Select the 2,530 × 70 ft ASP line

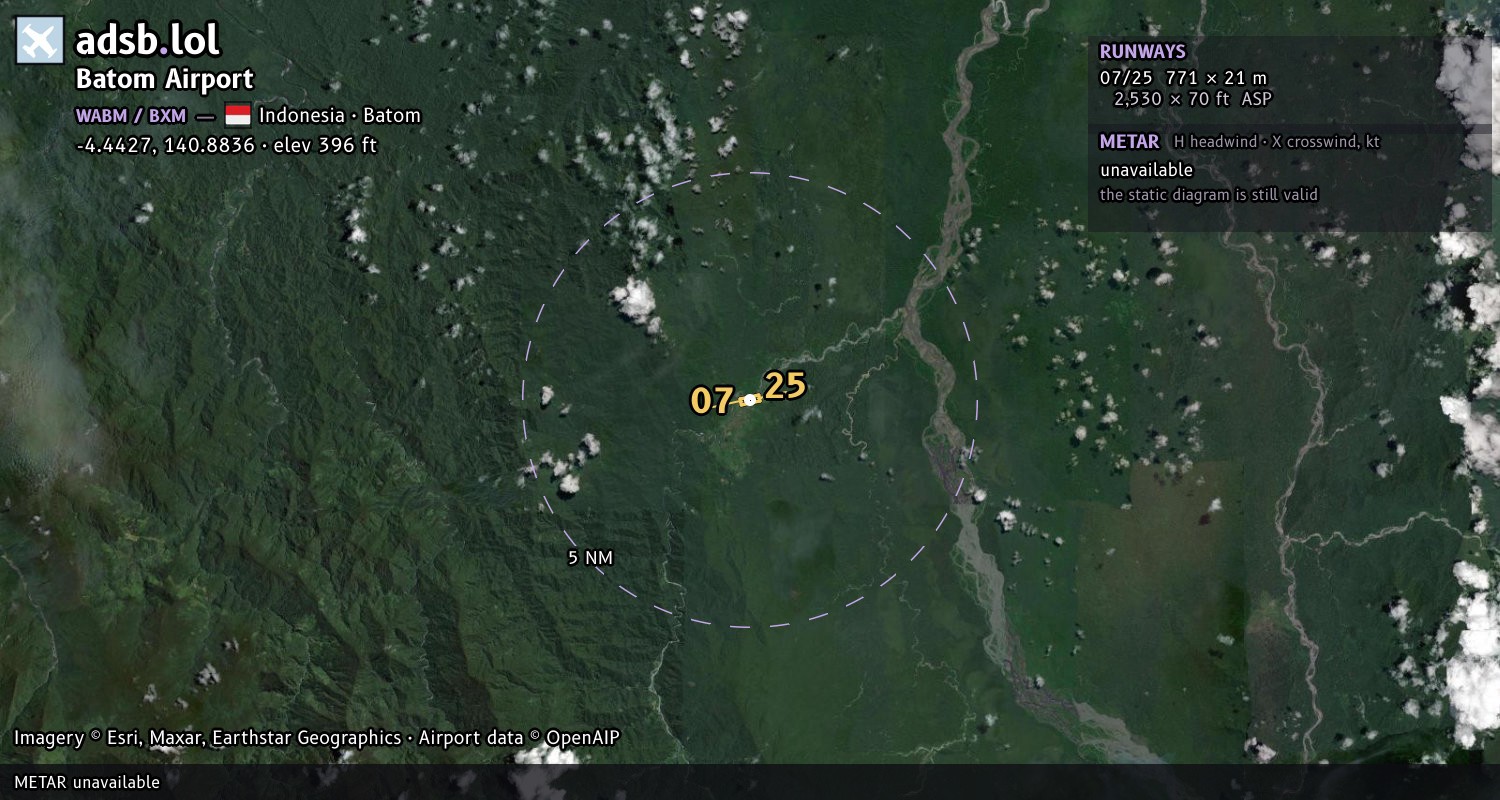tap(1193, 99)
